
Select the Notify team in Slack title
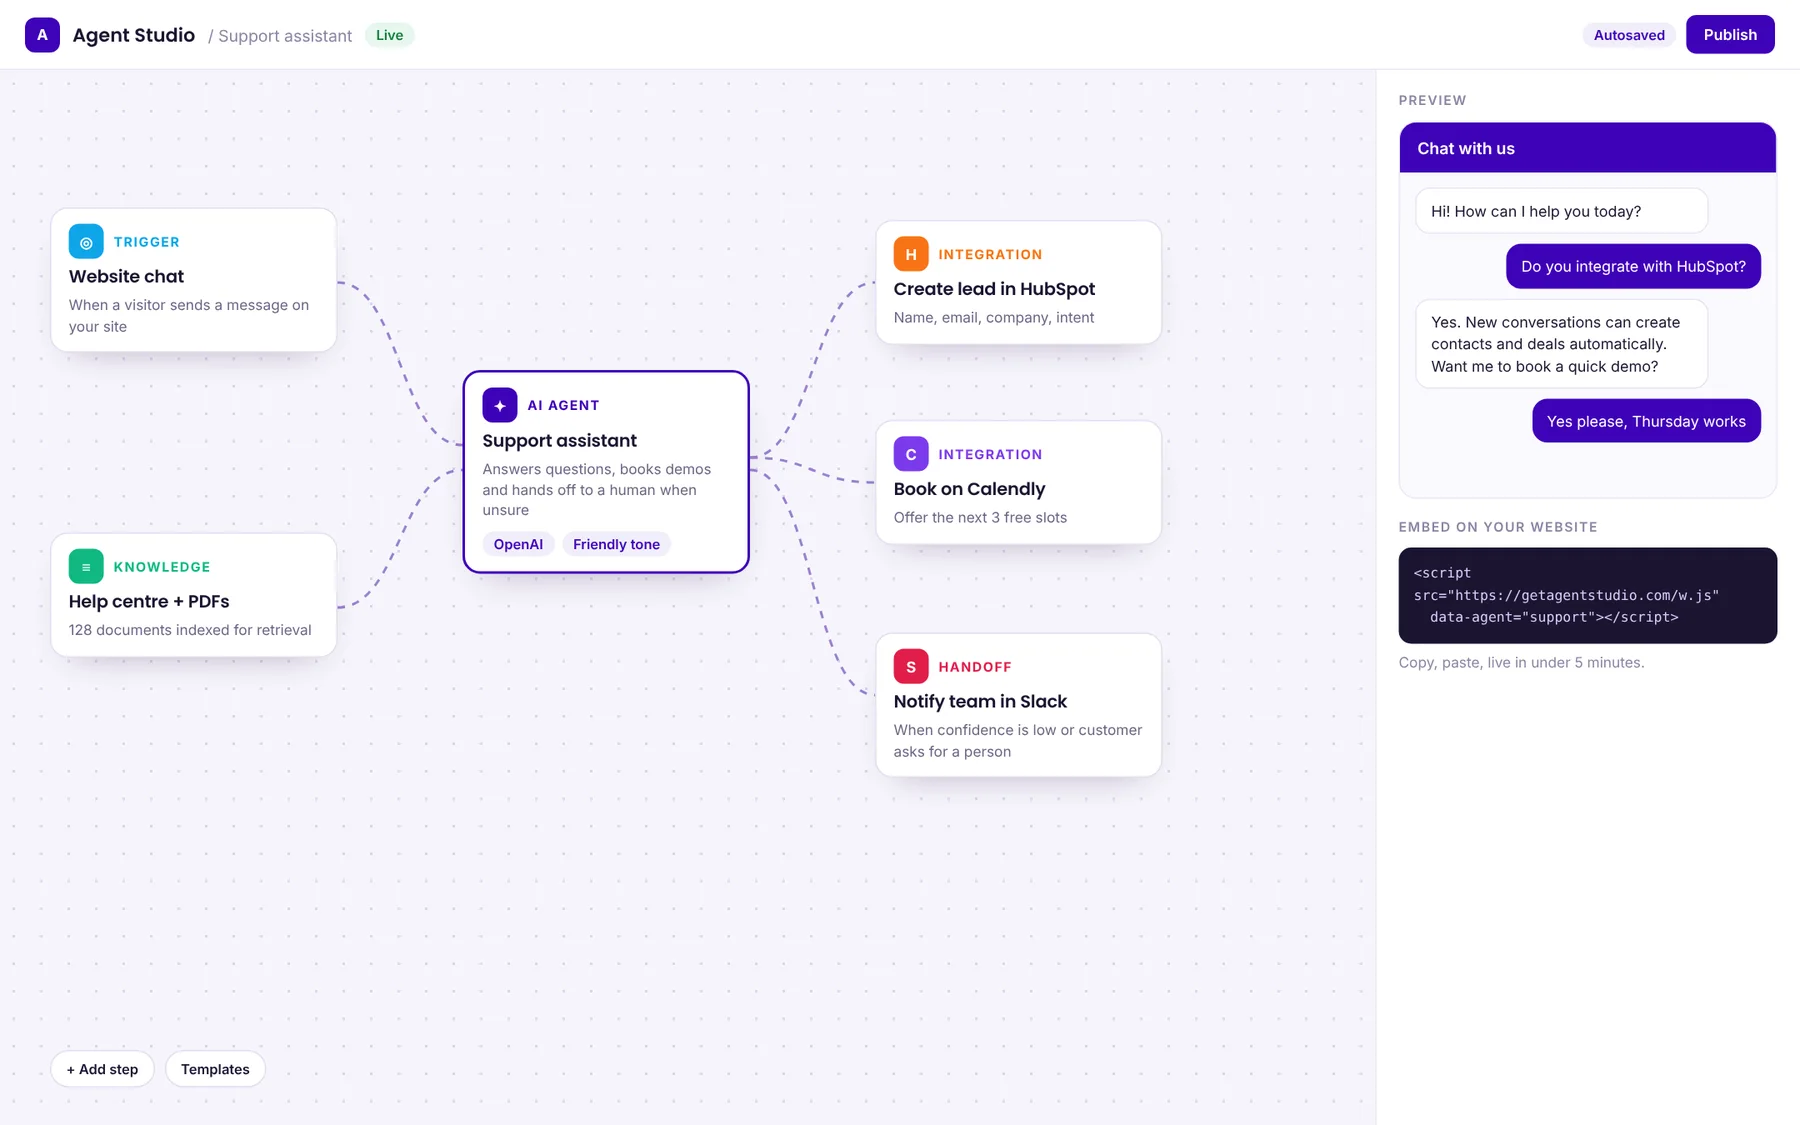(980, 701)
